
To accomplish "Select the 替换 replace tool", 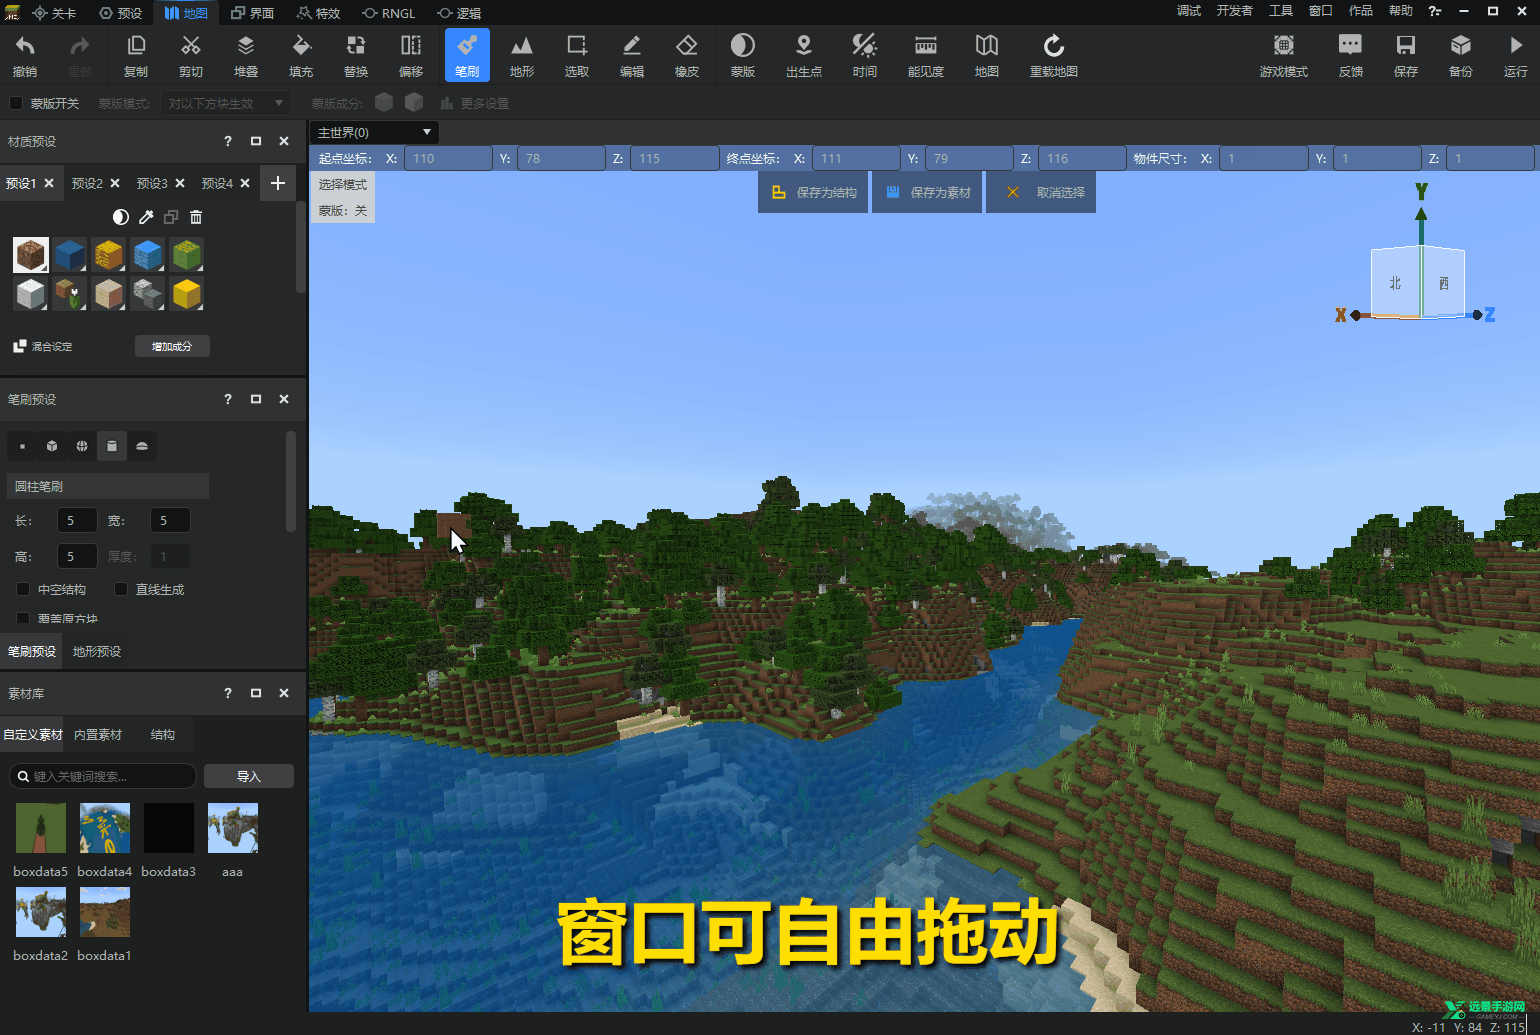I will click(356, 55).
